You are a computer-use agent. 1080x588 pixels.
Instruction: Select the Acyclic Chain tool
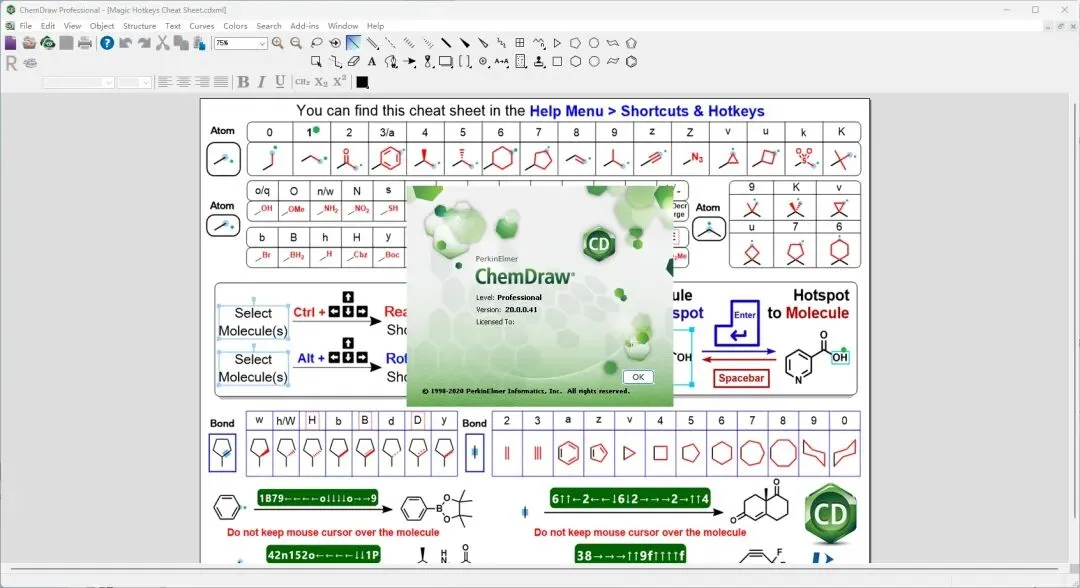tap(539, 43)
